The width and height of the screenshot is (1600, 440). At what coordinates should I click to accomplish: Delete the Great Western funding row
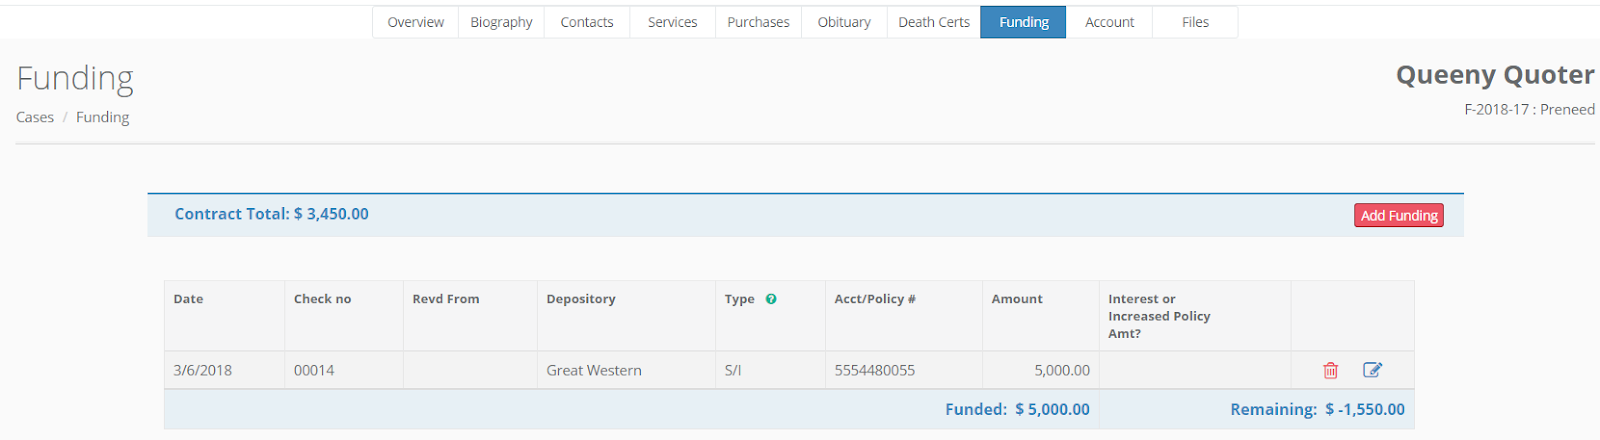pos(1330,370)
